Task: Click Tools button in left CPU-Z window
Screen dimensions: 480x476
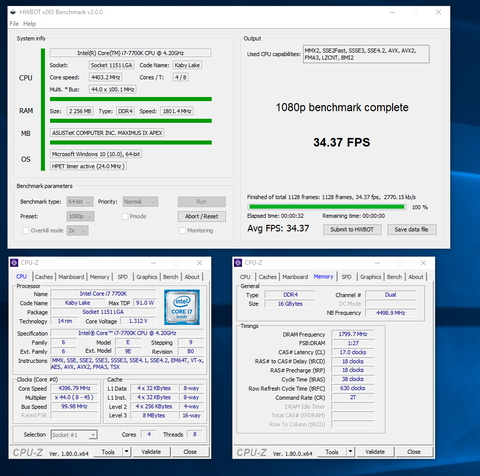Action: click(108, 452)
